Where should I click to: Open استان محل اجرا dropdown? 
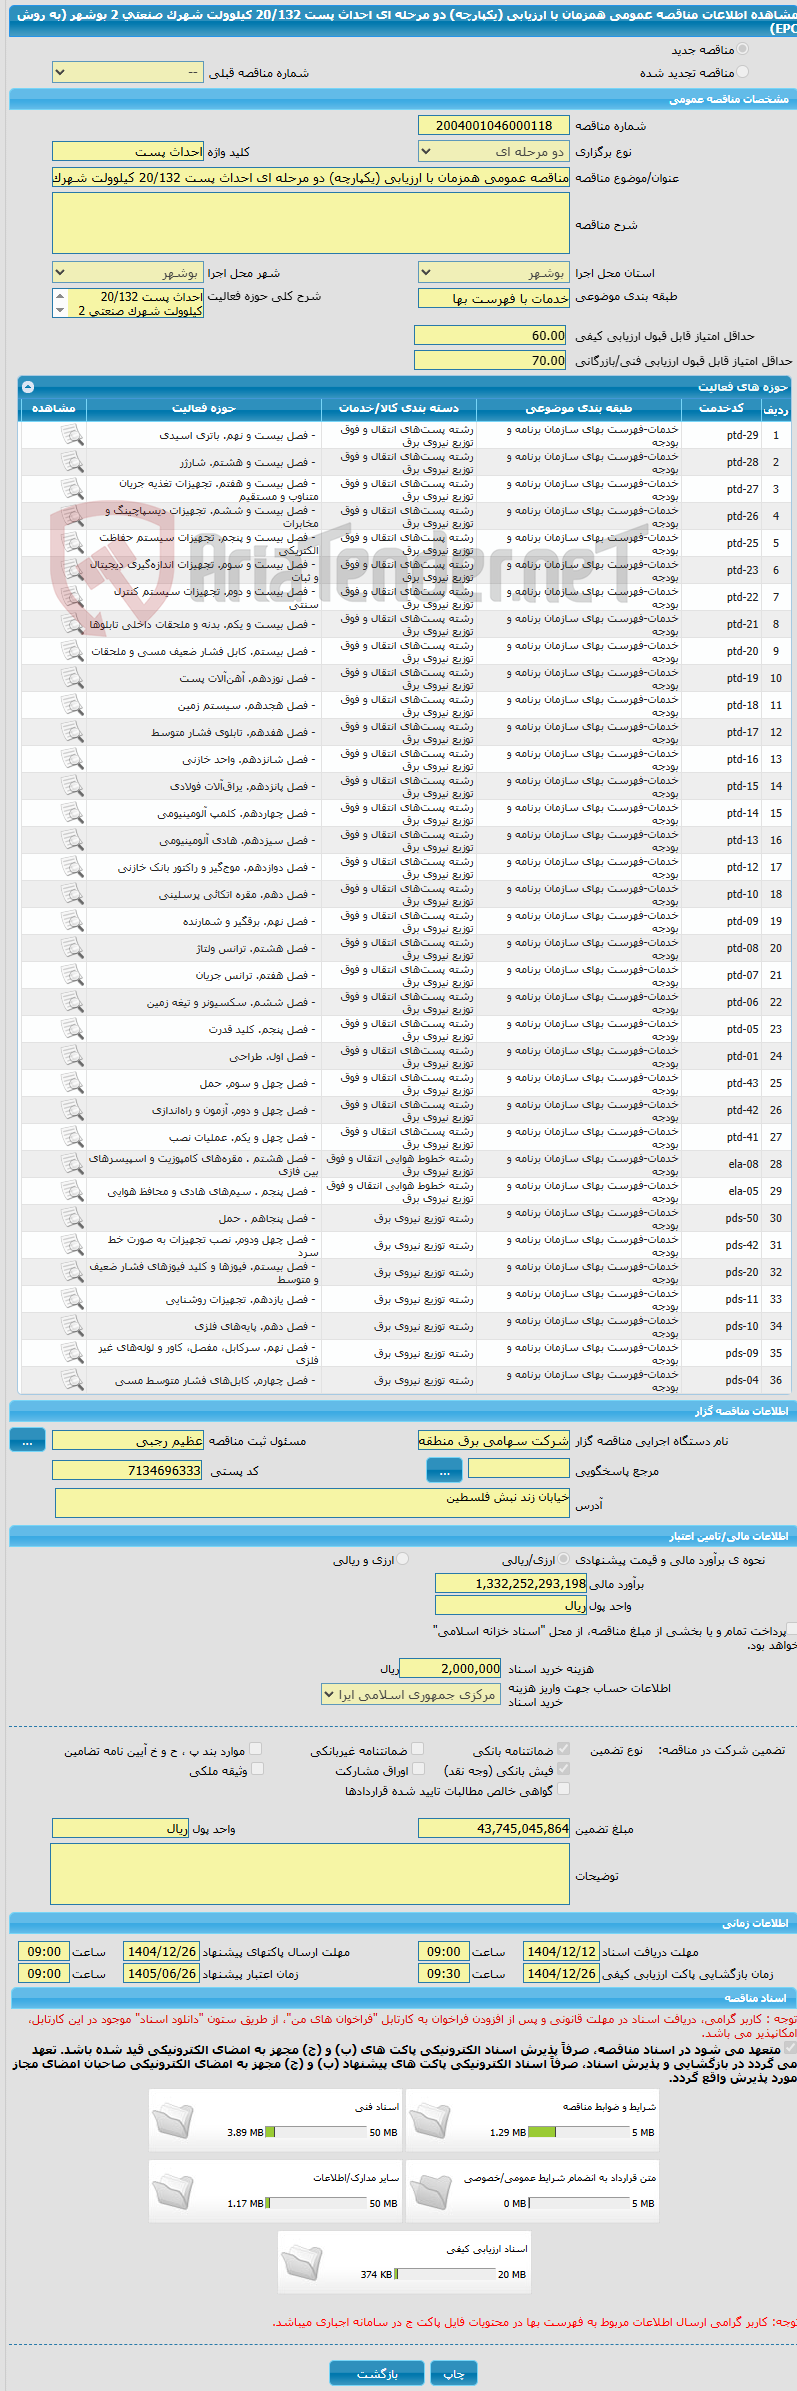pyautogui.click(x=494, y=273)
